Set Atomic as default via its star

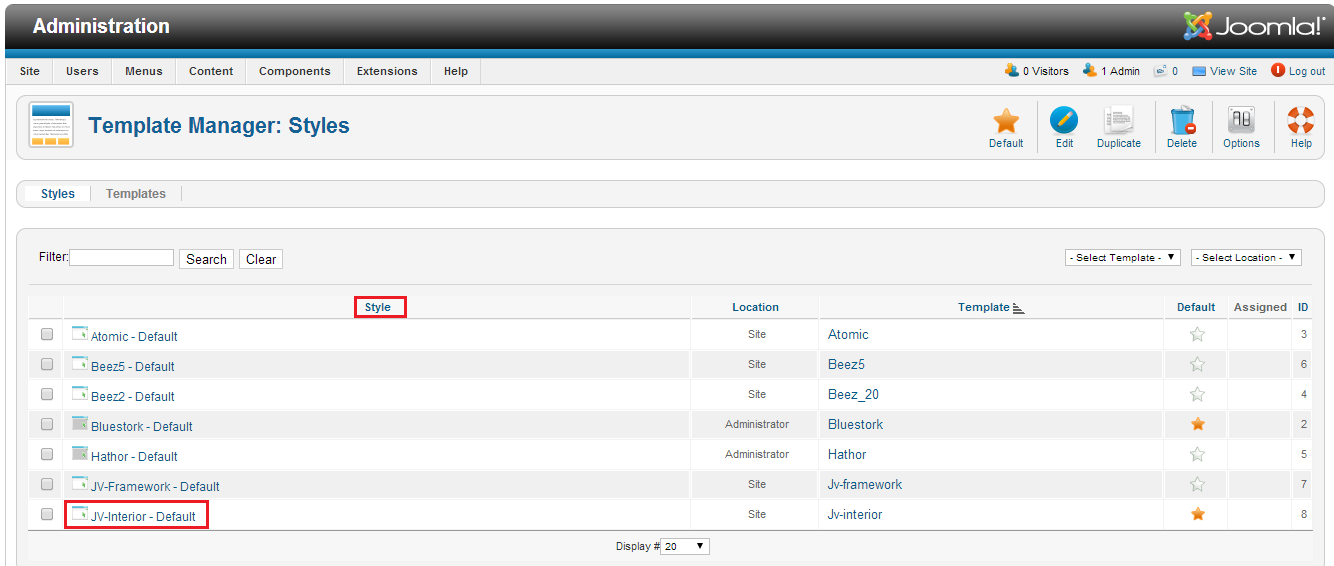tap(1197, 335)
